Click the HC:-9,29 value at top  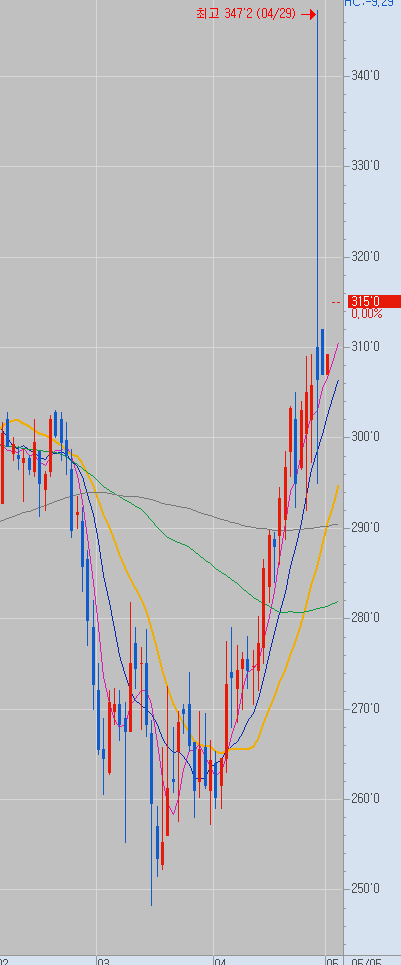[369, 3]
